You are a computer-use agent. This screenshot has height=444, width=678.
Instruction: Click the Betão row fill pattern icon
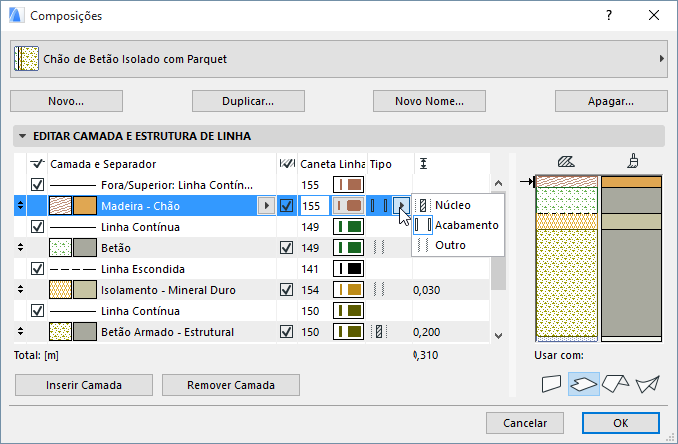point(61,248)
